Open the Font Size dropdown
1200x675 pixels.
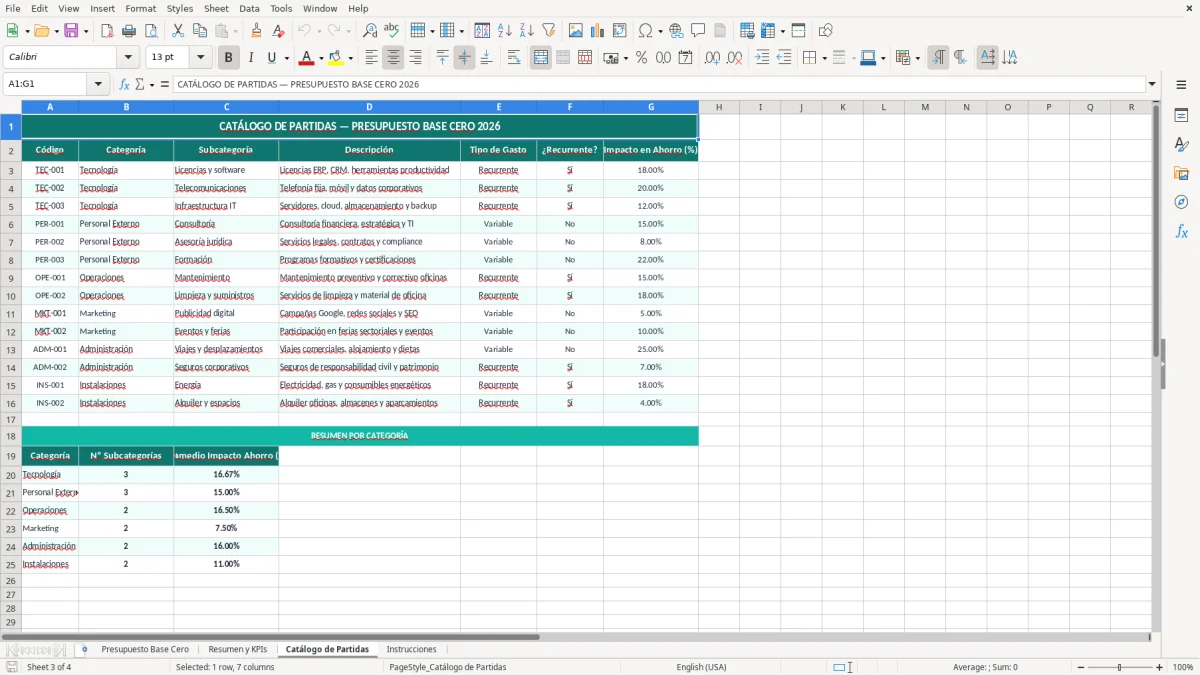[x=201, y=58]
